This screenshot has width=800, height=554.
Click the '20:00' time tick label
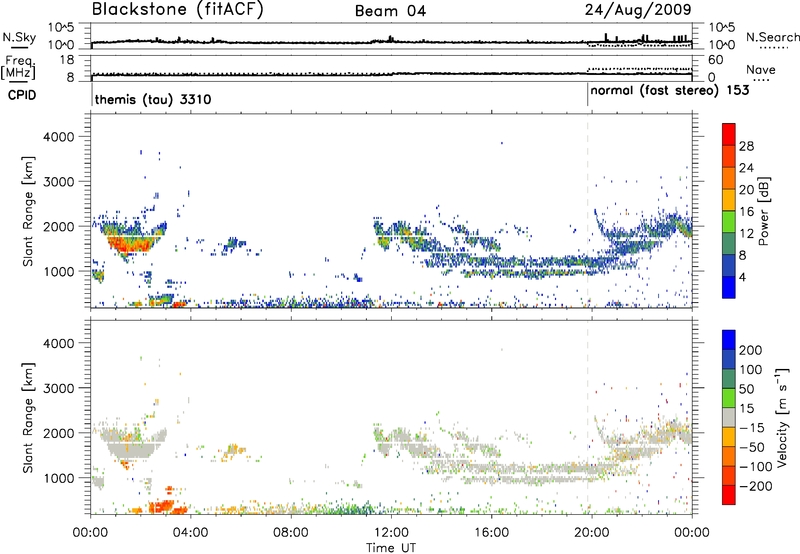tap(591, 533)
